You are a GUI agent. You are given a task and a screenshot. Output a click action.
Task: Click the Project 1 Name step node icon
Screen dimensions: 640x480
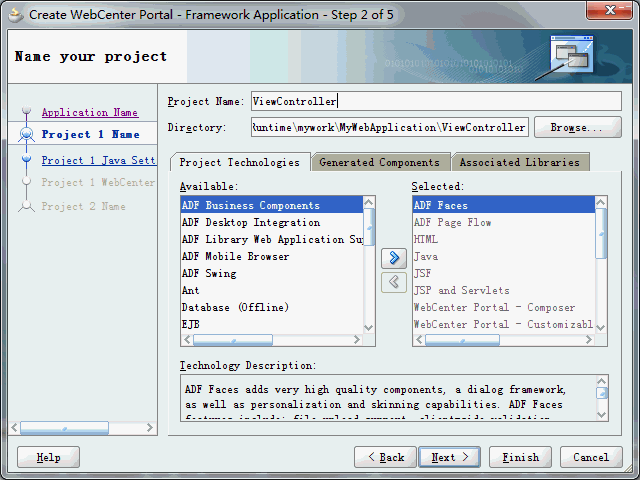[x=27, y=134]
